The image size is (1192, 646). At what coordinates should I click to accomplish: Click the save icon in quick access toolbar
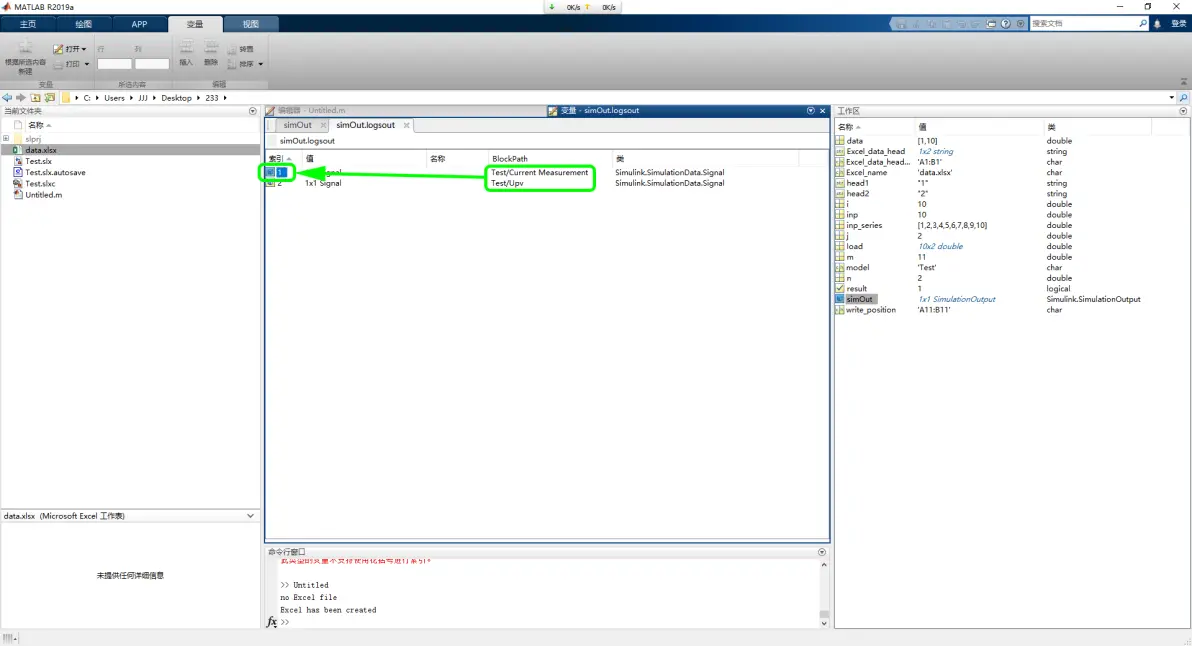point(901,24)
